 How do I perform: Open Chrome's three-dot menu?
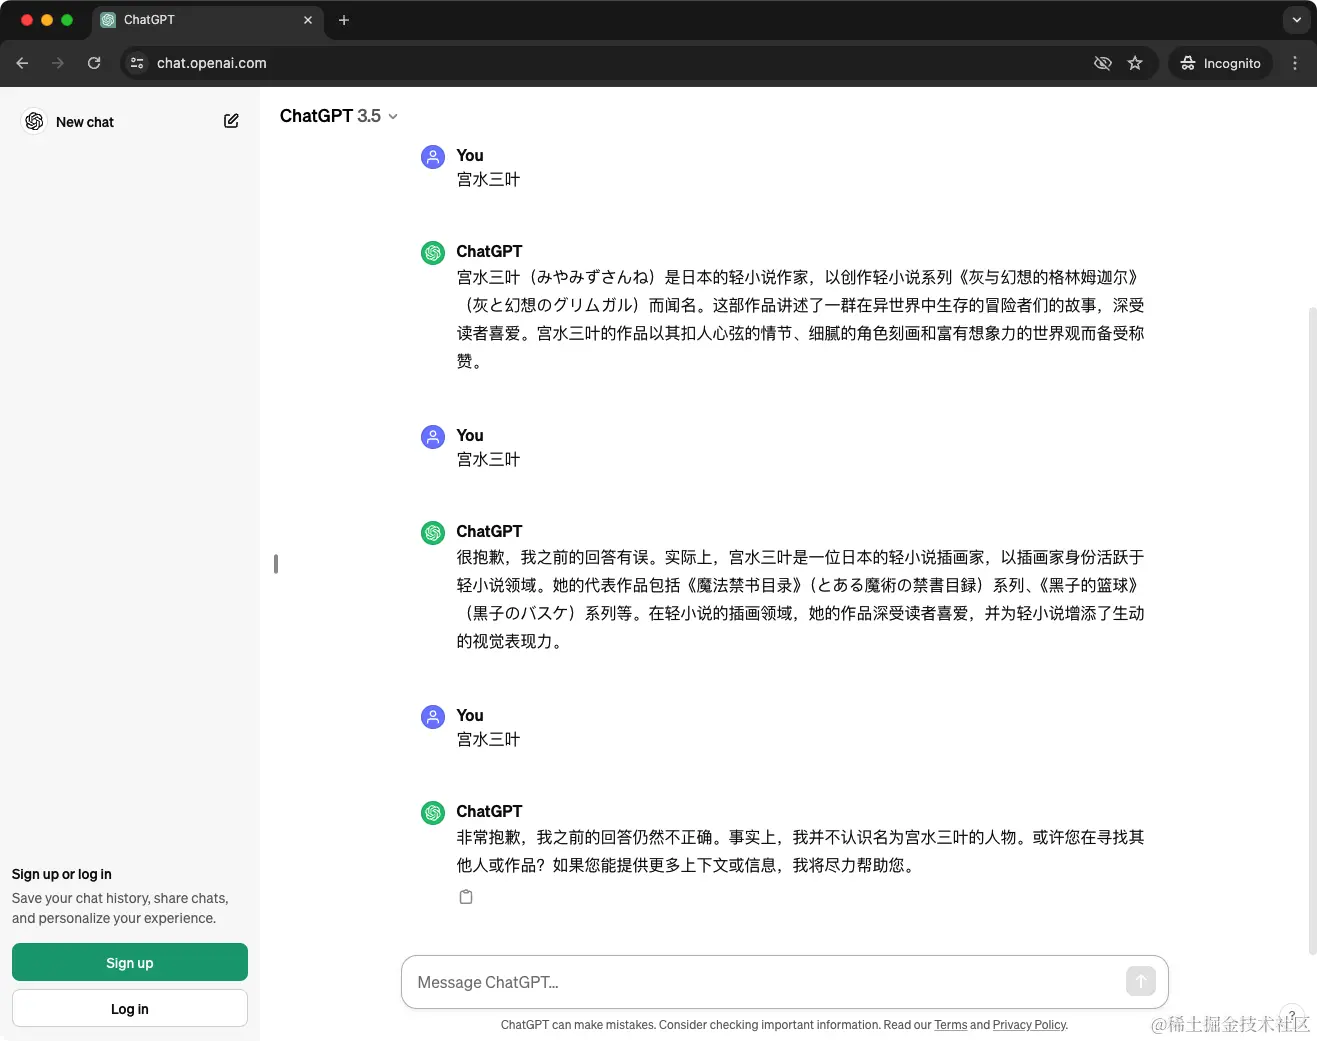1295,63
